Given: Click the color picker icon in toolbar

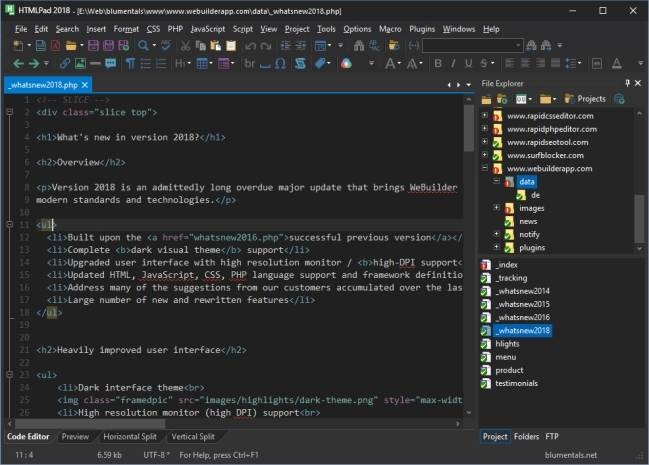Looking at the screenshot, I should point(345,64).
